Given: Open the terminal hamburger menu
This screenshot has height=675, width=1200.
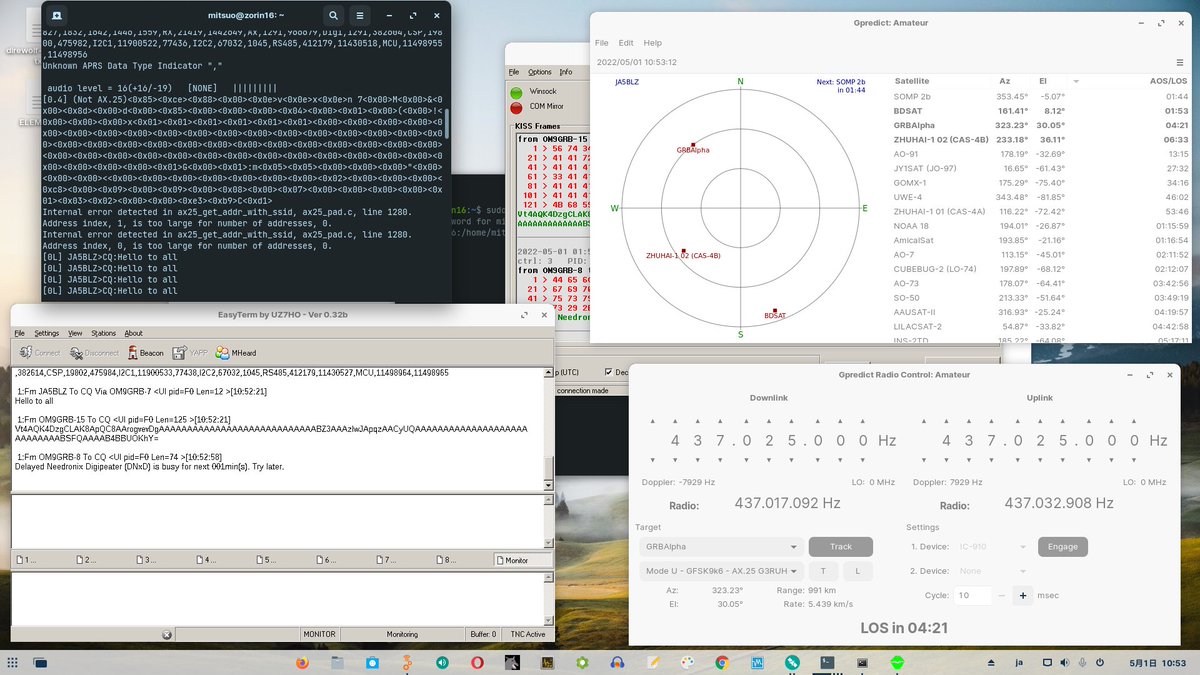Looking at the screenshot, I should click(x=361, y=16).
